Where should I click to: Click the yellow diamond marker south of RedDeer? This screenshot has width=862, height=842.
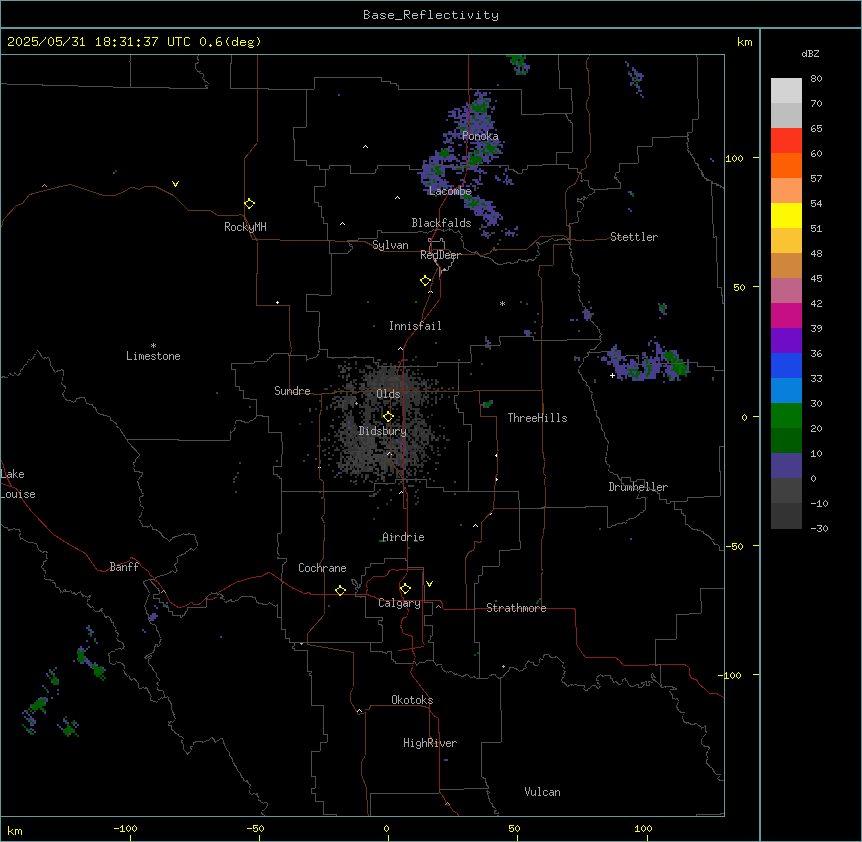[x=426, y=281]
